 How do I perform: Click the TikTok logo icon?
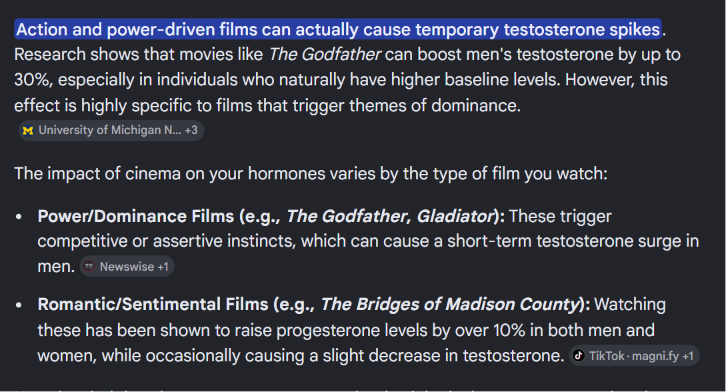click(578, 355)
